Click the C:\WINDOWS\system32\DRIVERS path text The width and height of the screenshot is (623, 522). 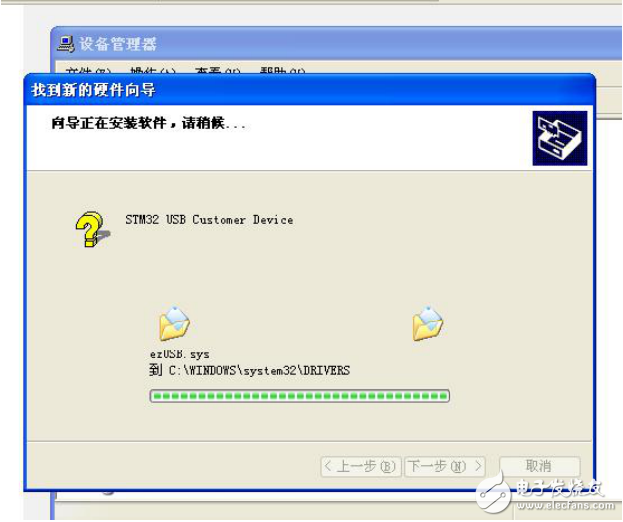(x=259, y=371)
